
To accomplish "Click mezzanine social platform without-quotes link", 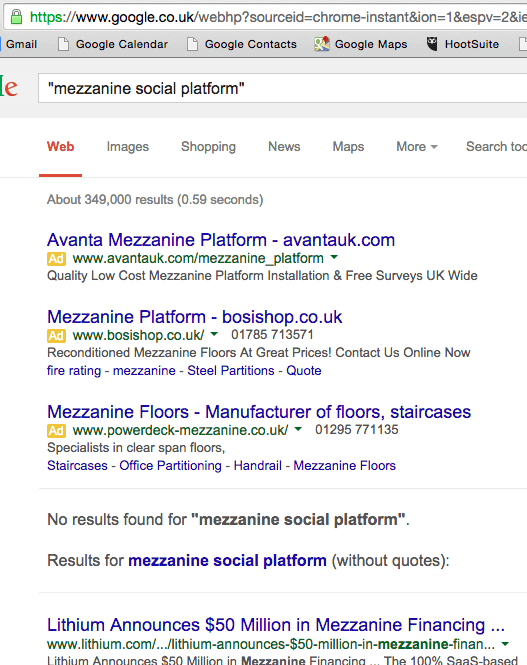I will pyautogui.click(x=227, y=561).
